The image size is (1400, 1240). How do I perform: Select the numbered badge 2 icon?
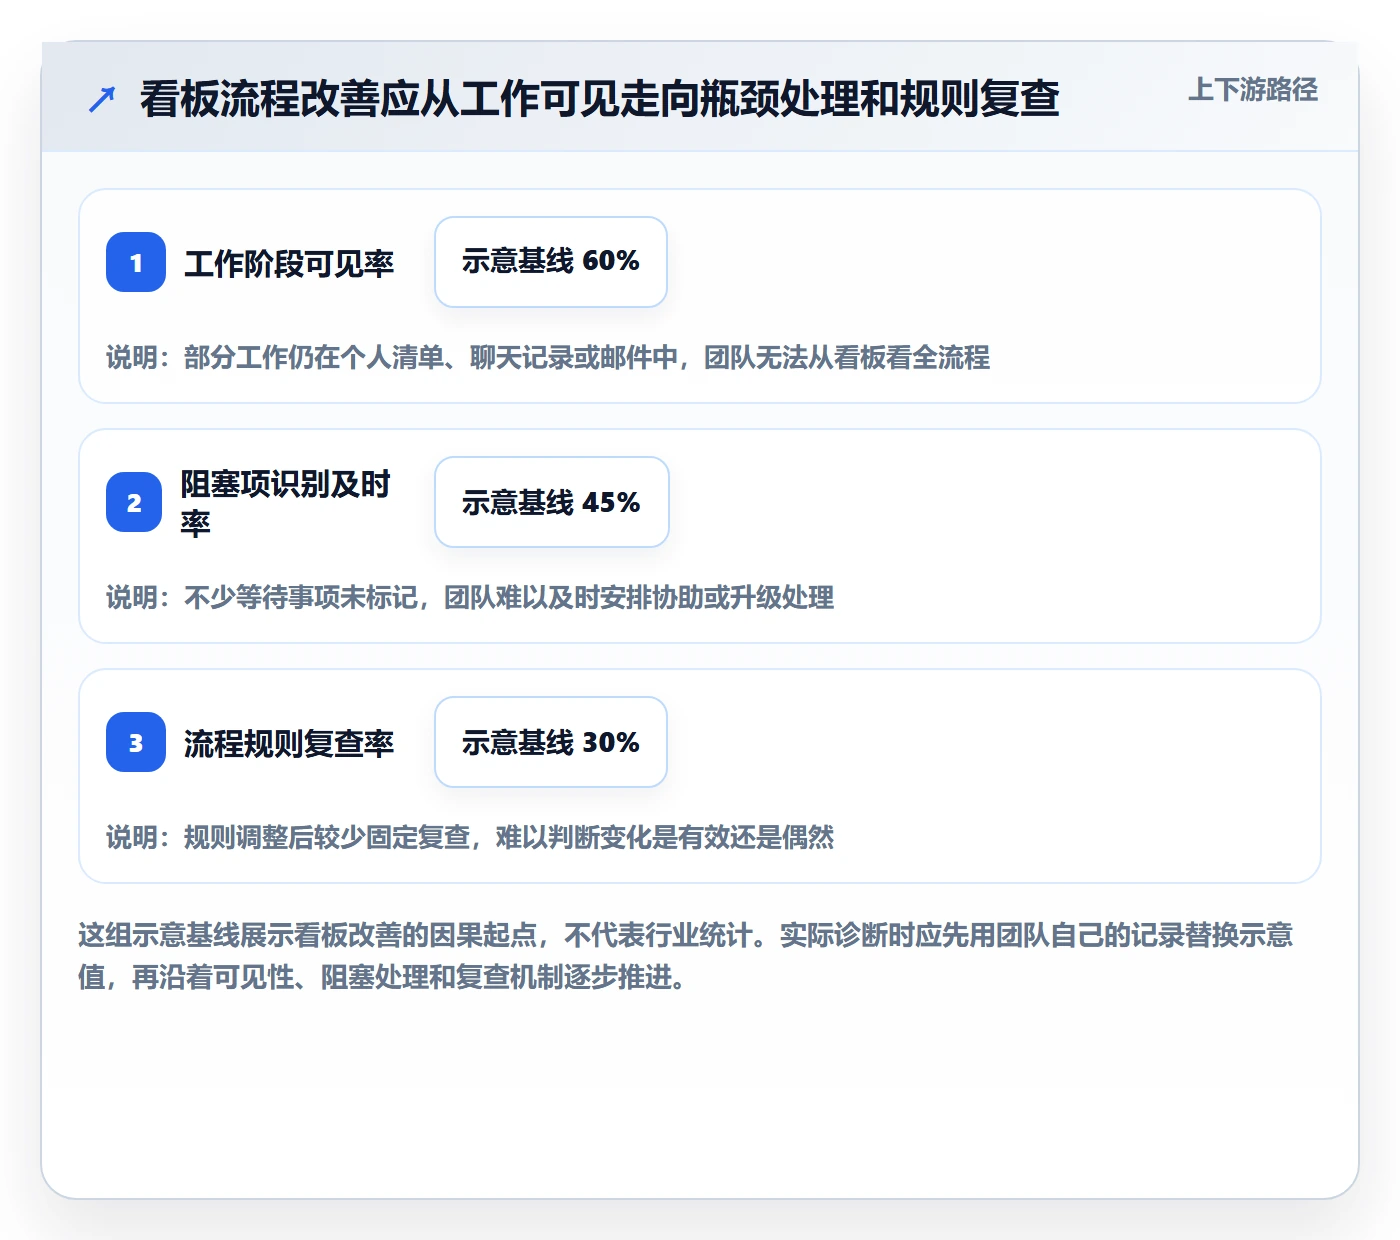(x=134, y=502)
